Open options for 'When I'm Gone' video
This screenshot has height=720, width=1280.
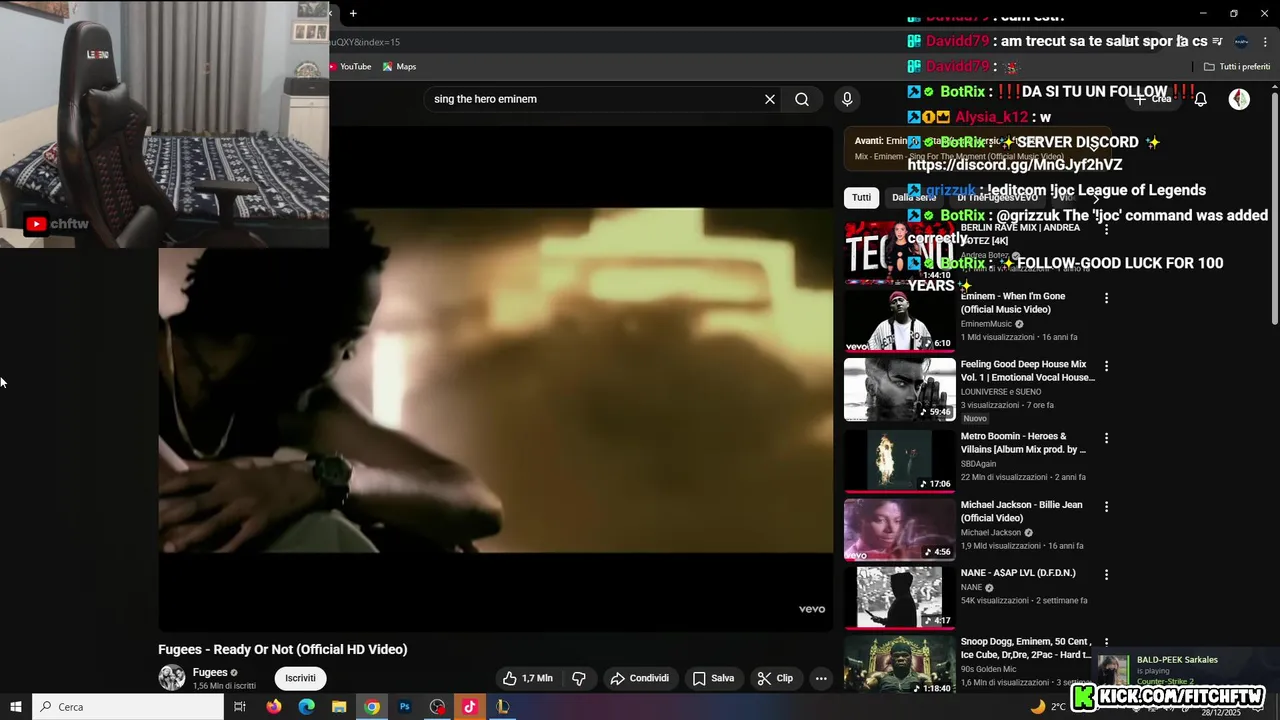point(1106,298)
